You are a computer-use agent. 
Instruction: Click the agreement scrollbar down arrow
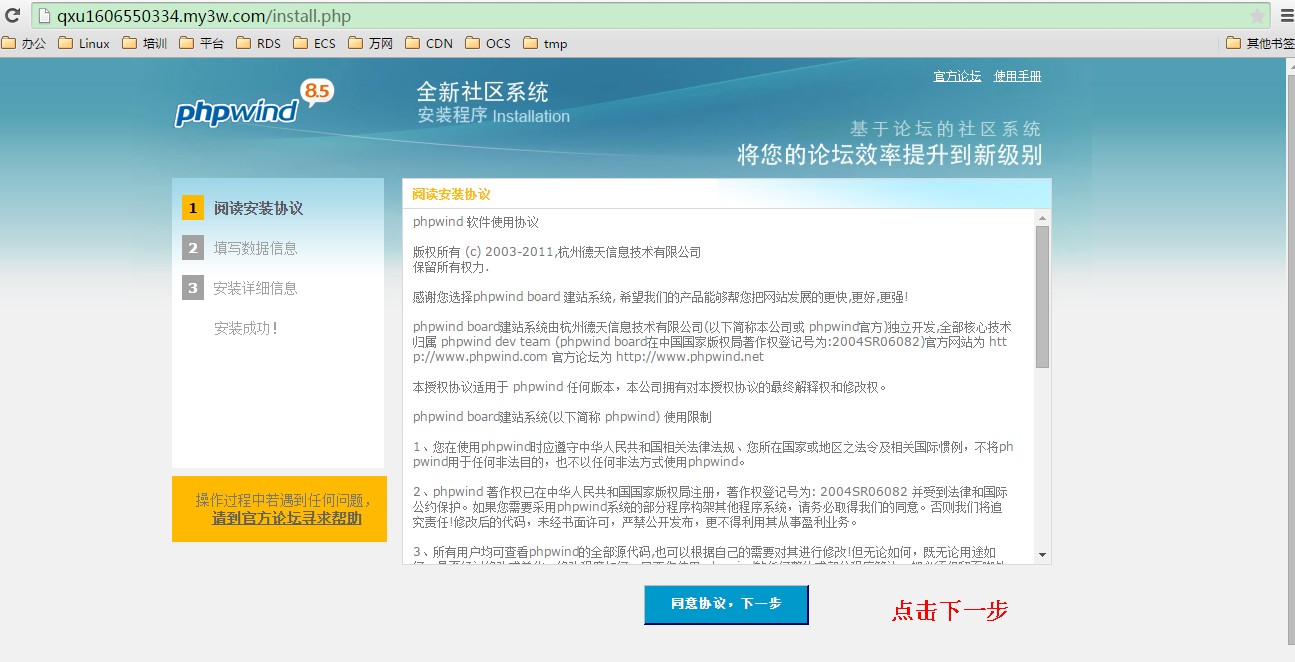1042,555
